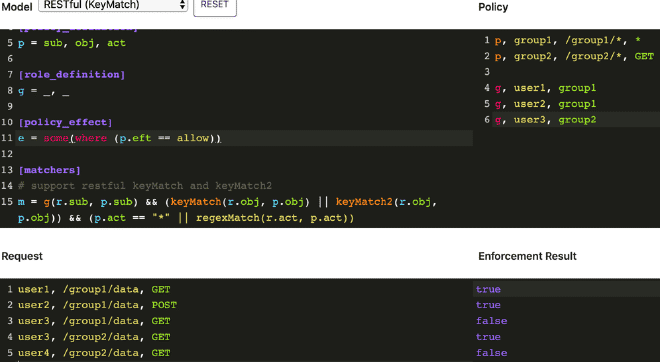Click the 'Enforcement Result' heading

click(527, 256)
